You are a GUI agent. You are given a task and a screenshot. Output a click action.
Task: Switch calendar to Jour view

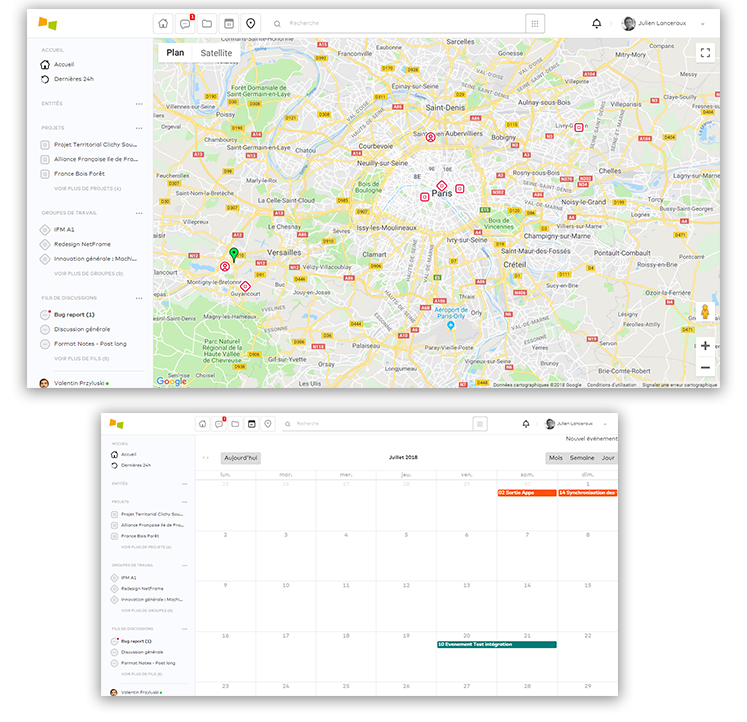coord(607,458)
